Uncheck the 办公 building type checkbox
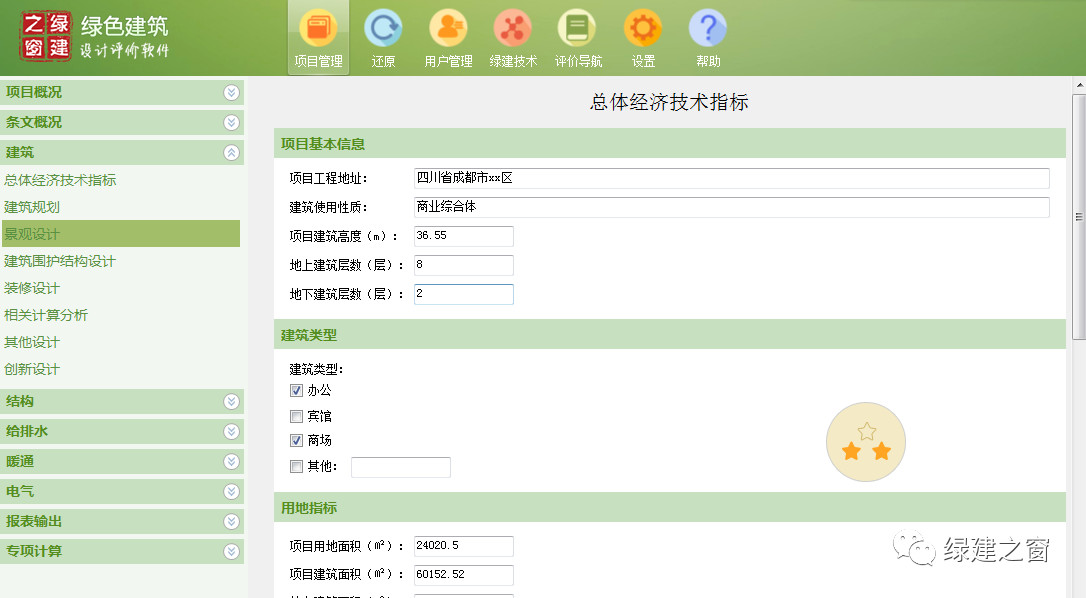 pos(296,391)
